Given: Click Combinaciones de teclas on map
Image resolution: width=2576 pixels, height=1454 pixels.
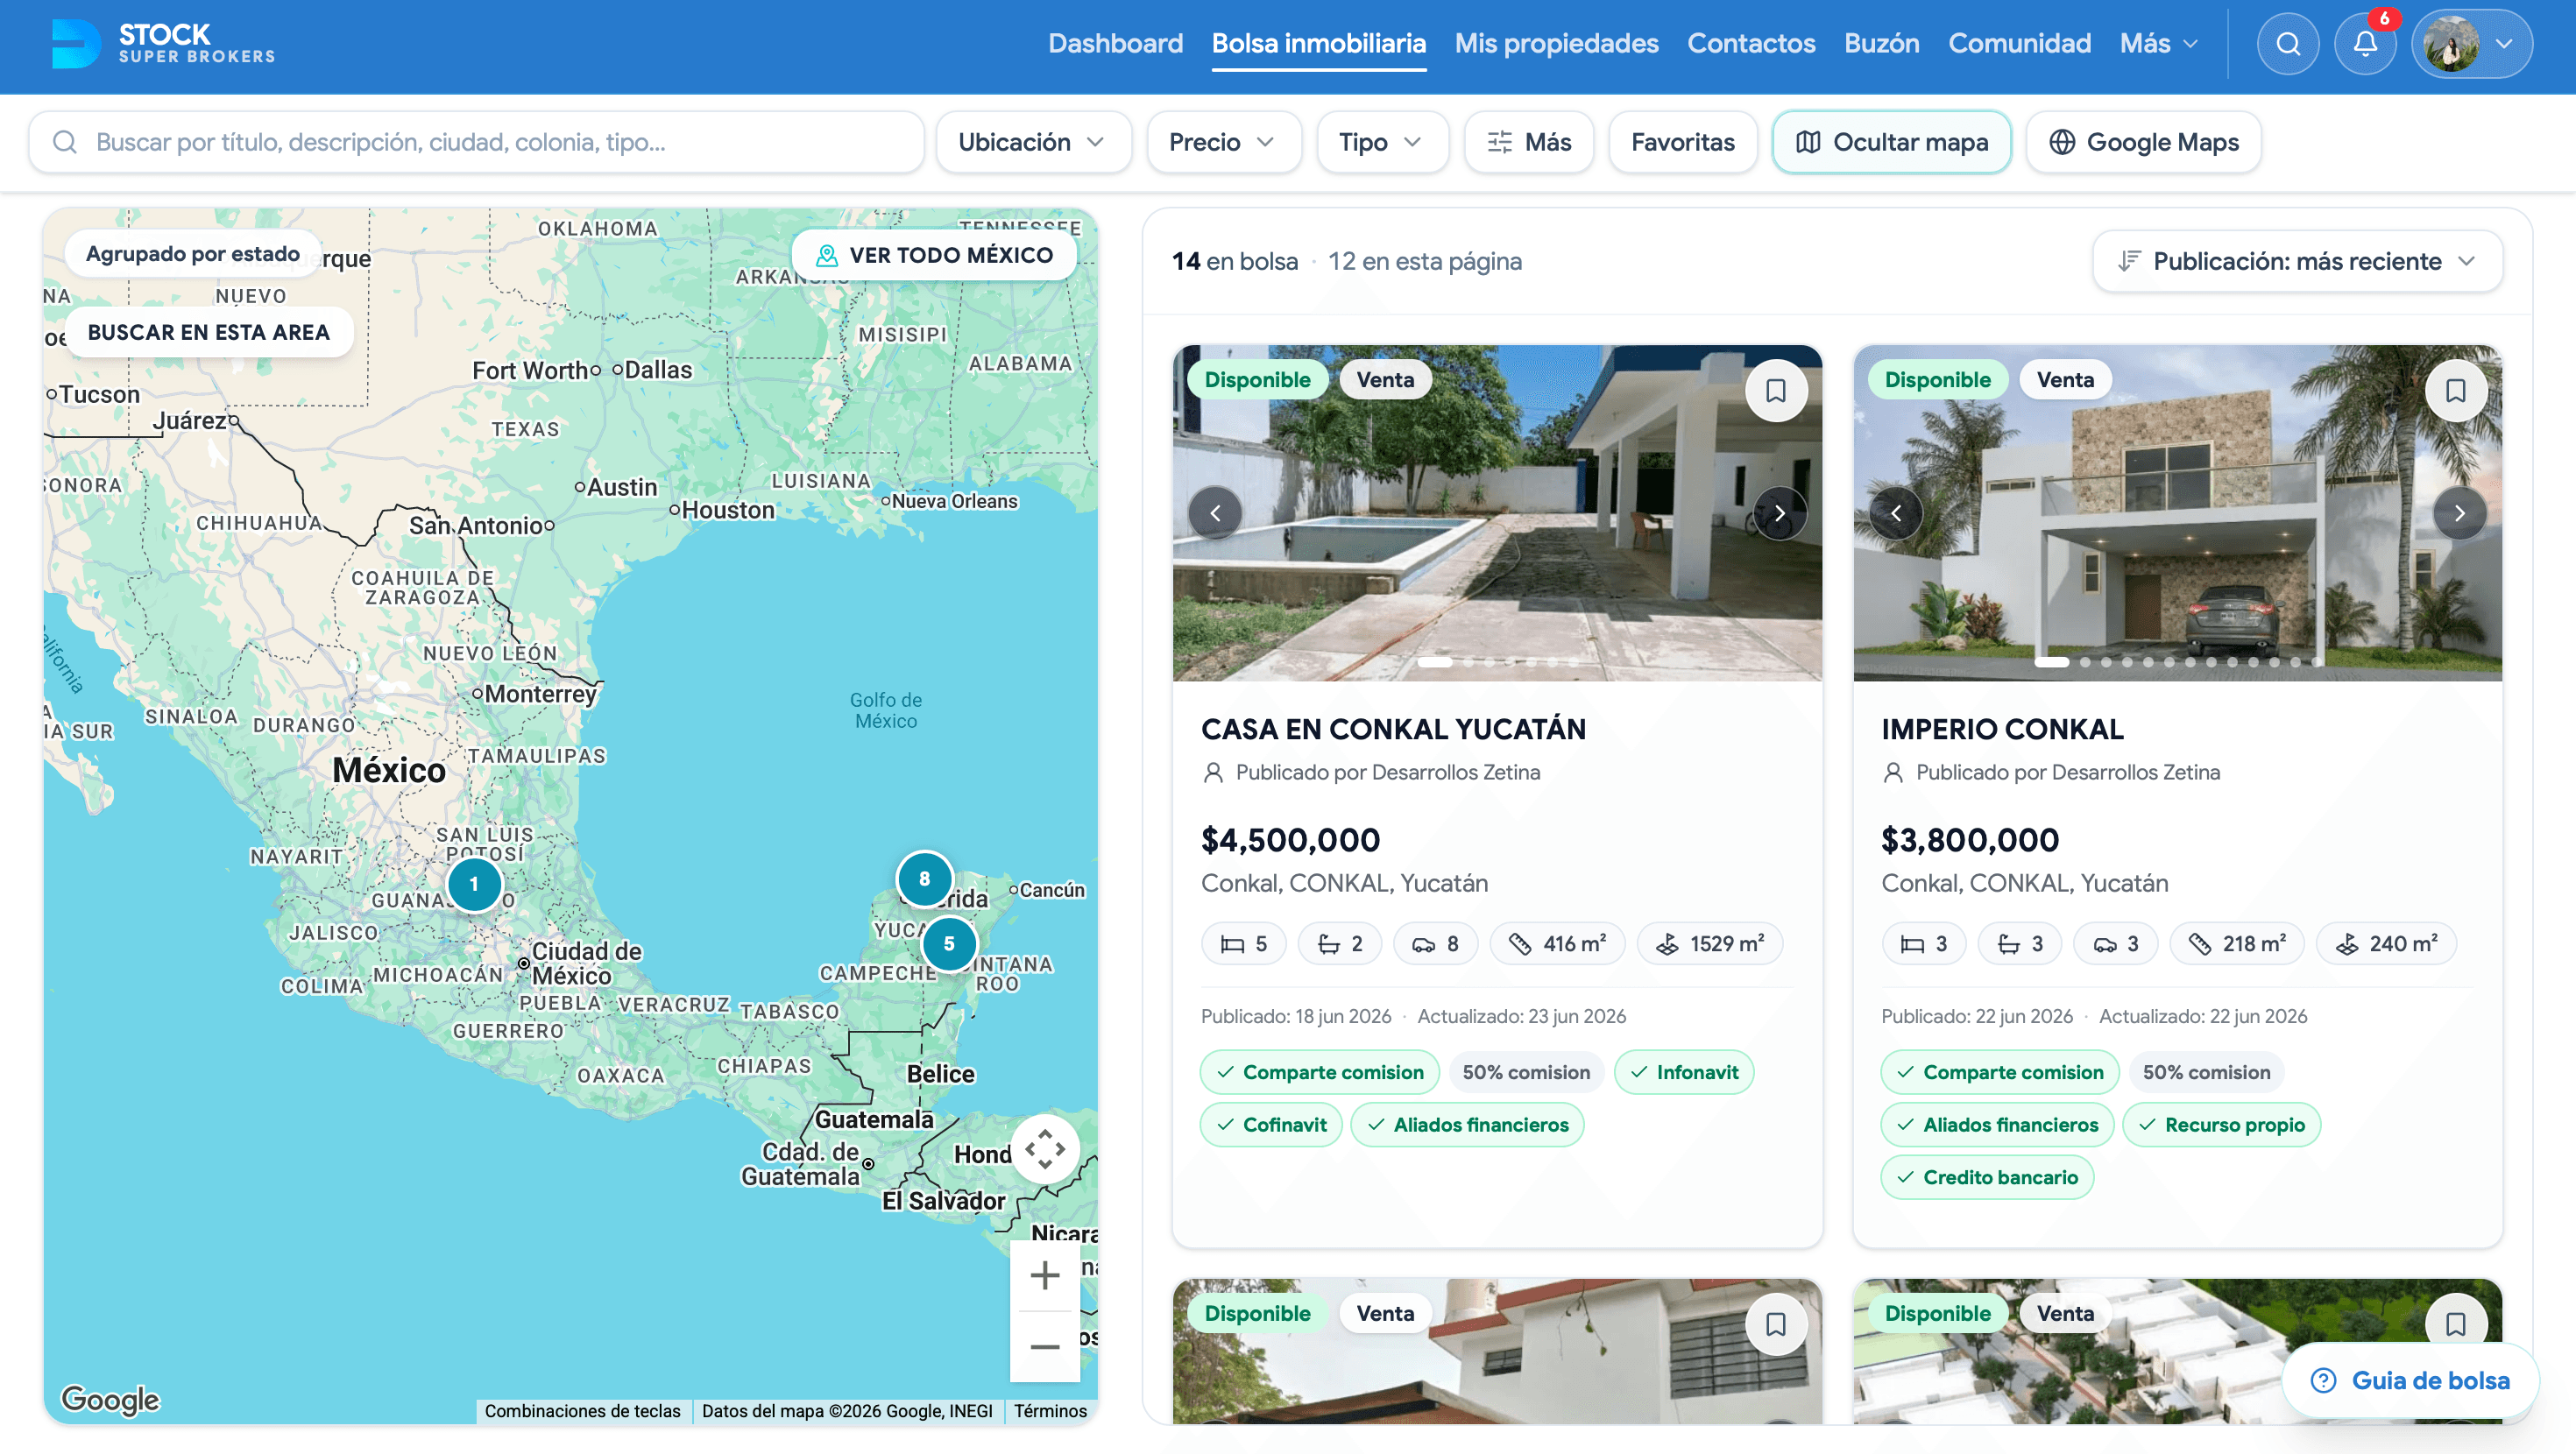Looking at the screenshot, I should (x=582, y=1411).
